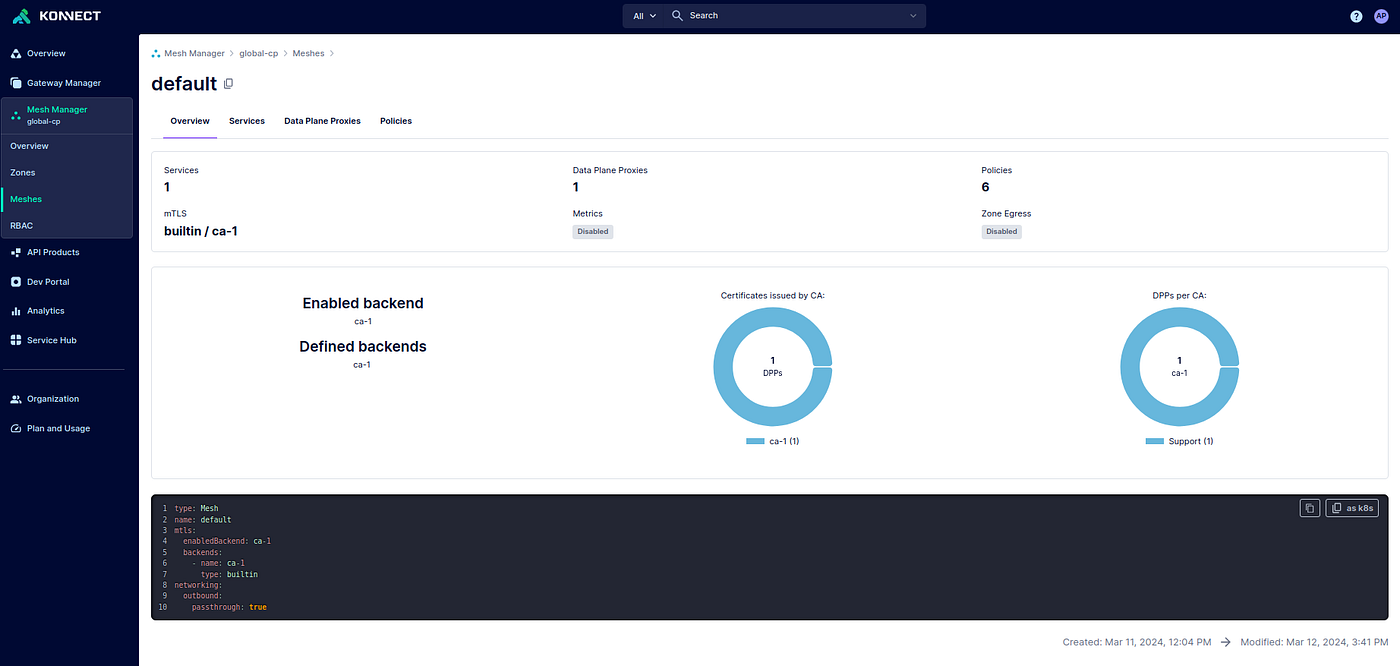Click the passthrough: true code line
The height and width of the screenshot is (666, 1400).
click(229, 607)
